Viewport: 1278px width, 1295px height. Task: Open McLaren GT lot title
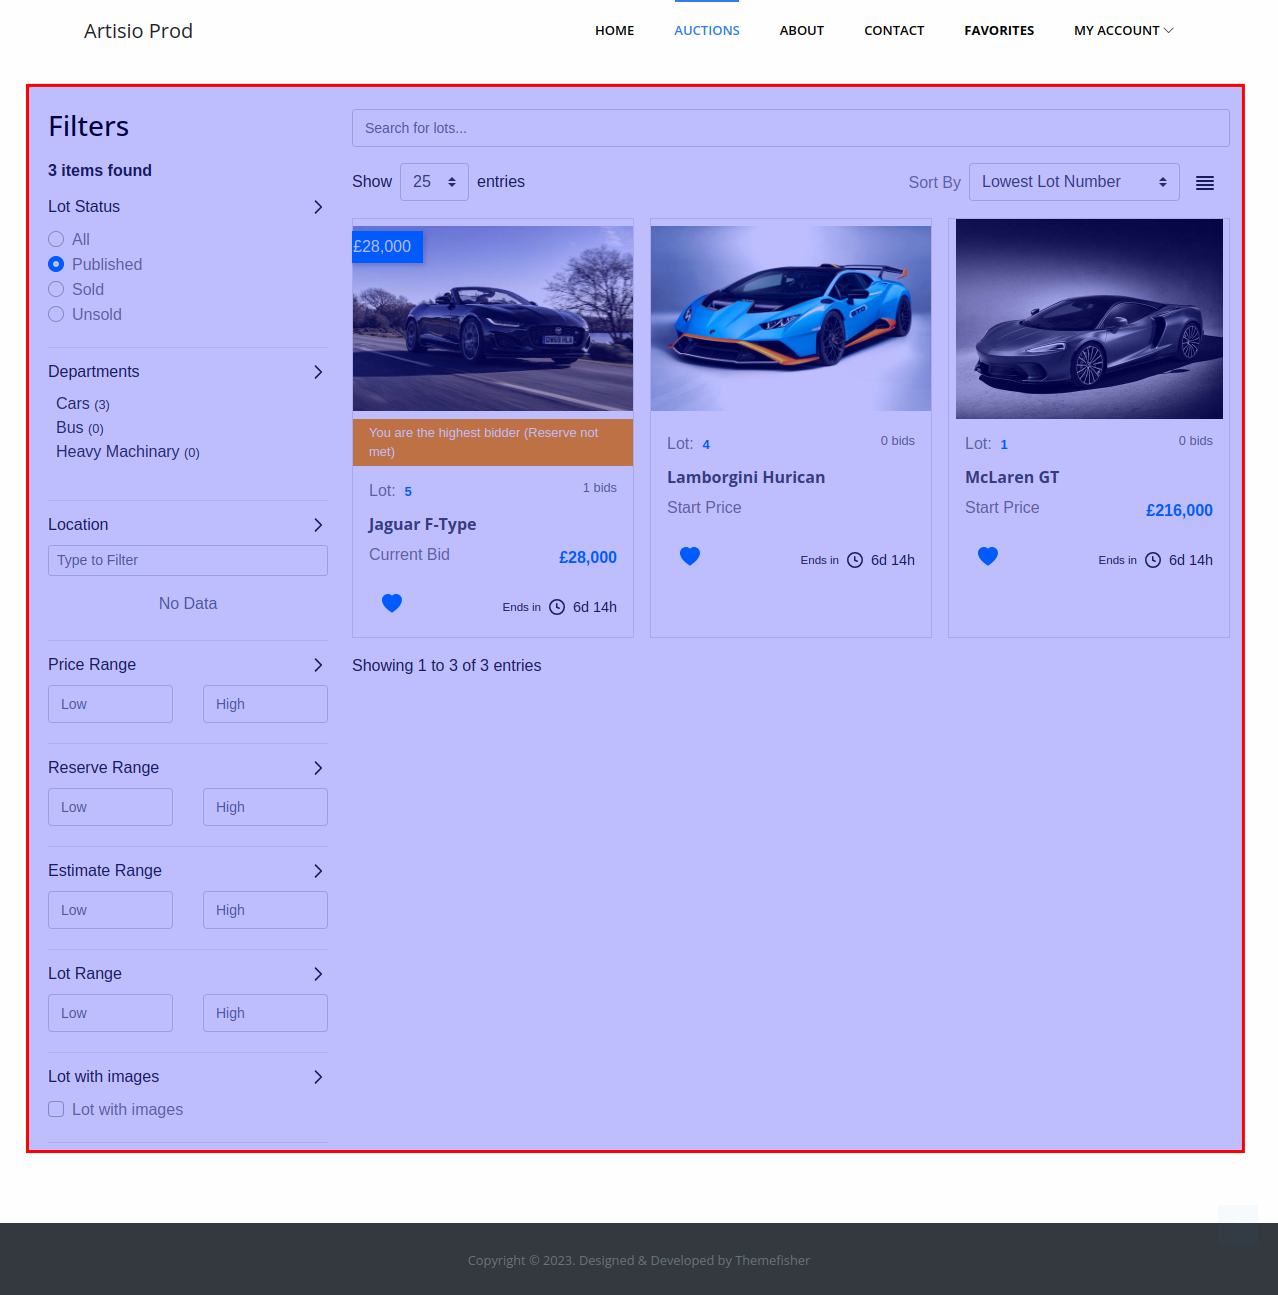1012,478
